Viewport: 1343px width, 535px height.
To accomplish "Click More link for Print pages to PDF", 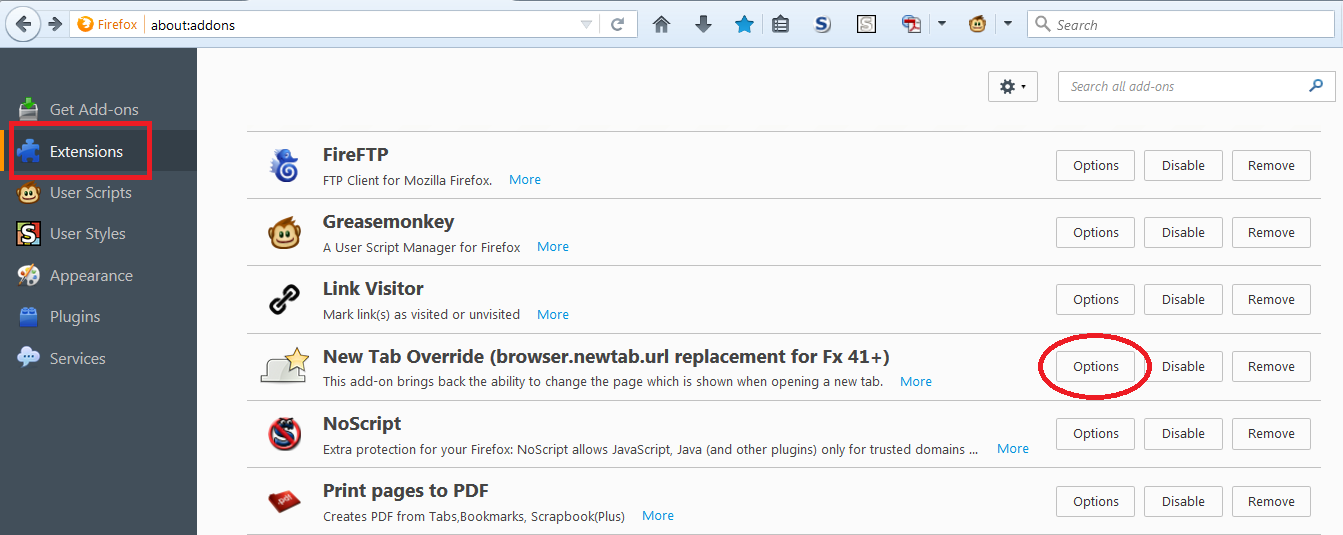I will tap(658, 516).
